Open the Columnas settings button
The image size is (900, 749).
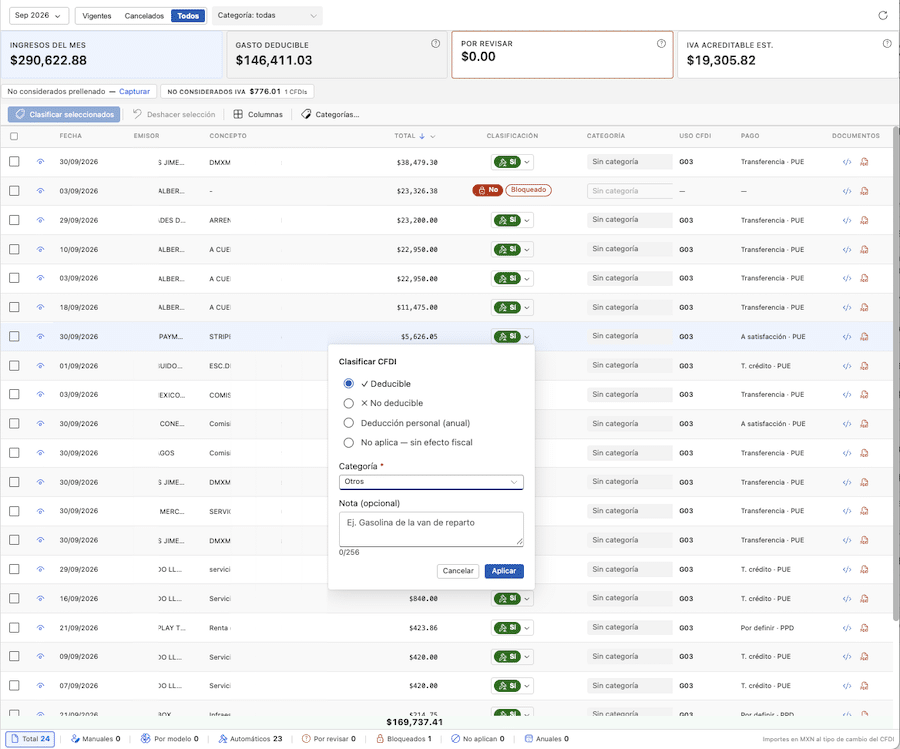click(258, 115)
